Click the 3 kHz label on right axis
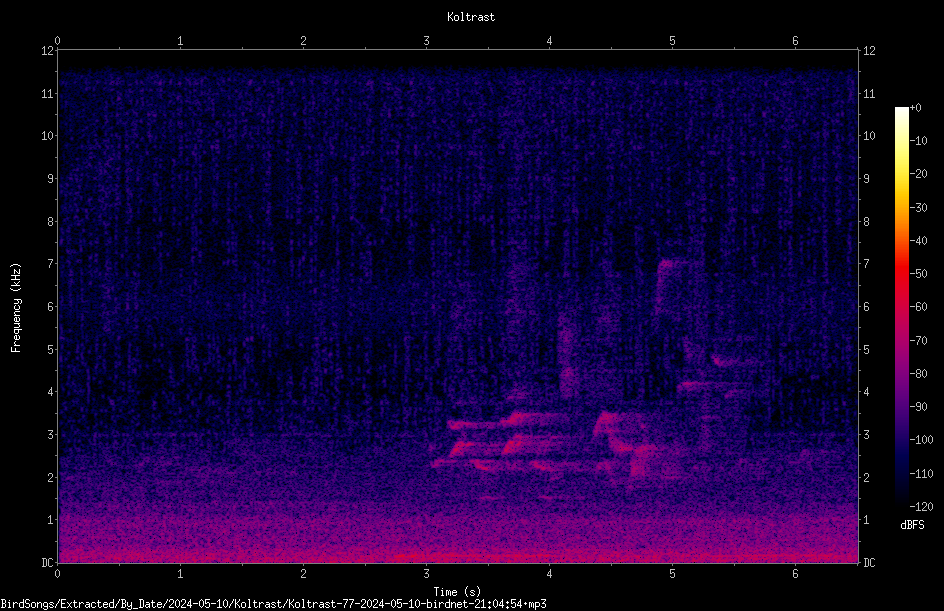Image resolution: width=944 pixels, height=611 pixels. 866,435
